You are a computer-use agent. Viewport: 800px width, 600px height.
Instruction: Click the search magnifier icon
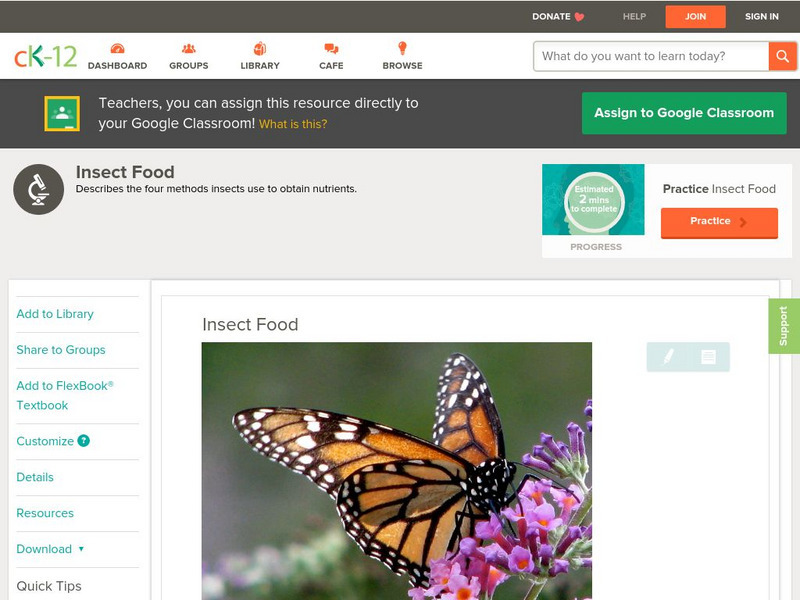782,56
